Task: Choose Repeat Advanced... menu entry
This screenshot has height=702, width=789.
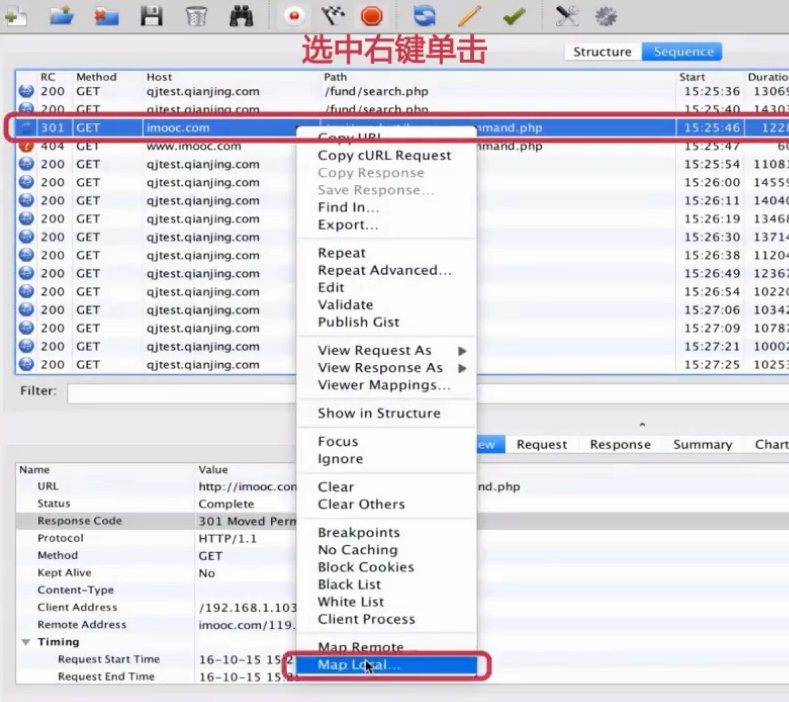Action: (x=384, y=270)
